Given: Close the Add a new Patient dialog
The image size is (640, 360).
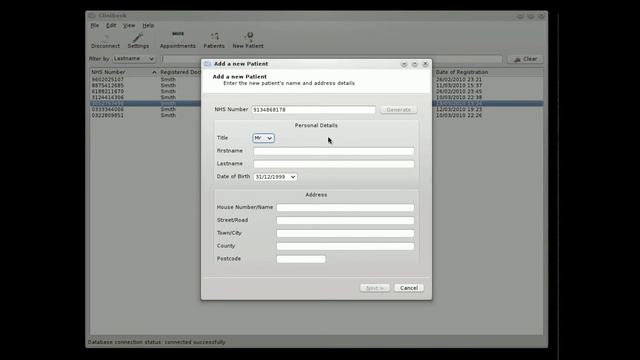Looking at the screenshot, I should click(x=425, y=64).
